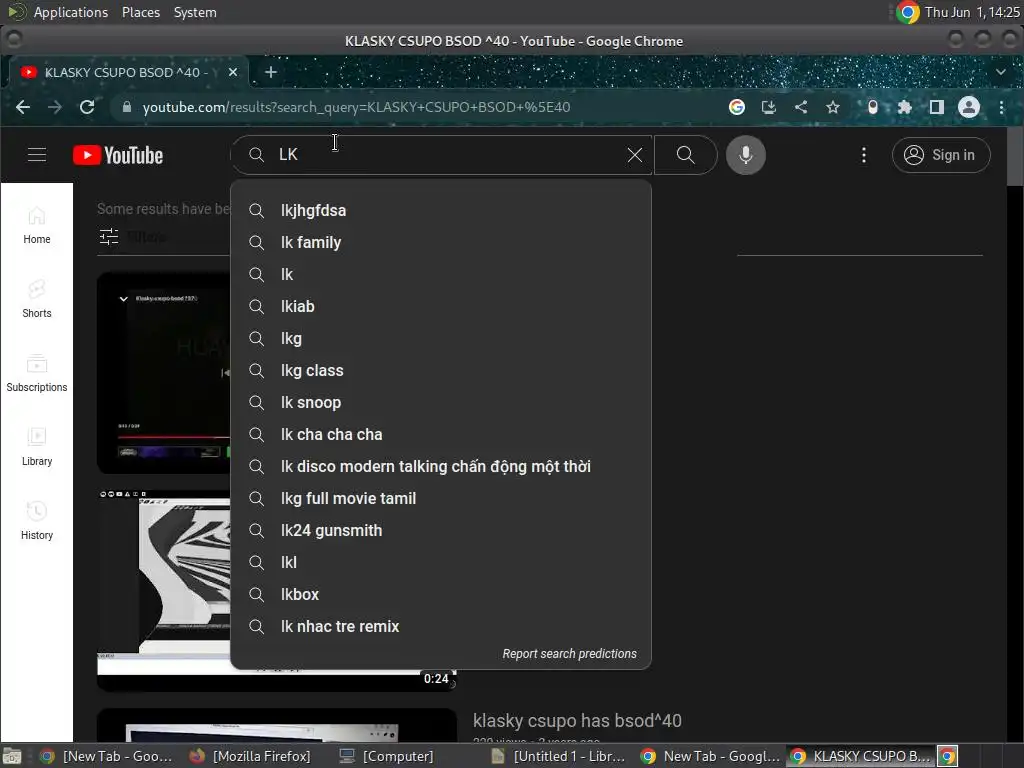Choose suggestion "lkjhgfdsa"

441,210
